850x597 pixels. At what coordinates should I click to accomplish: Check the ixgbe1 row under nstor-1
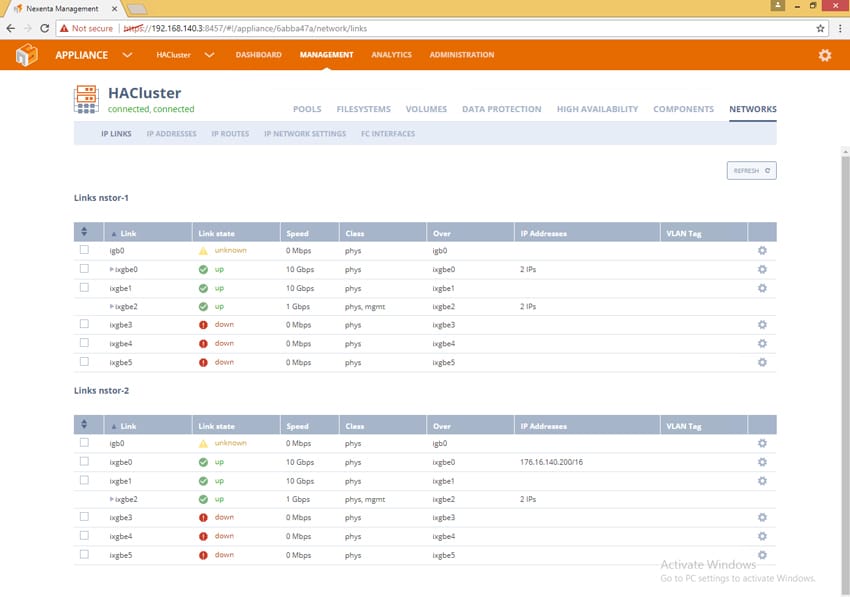[x=84, y=287]
